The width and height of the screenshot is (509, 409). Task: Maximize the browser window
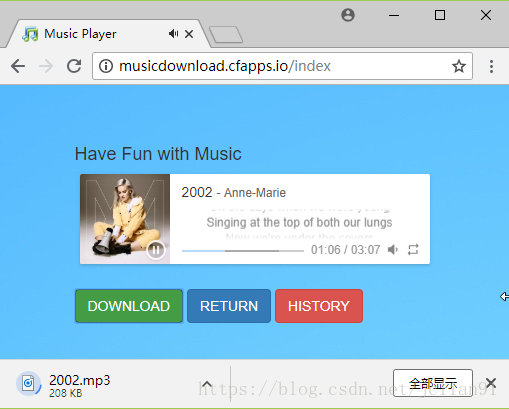440,15
